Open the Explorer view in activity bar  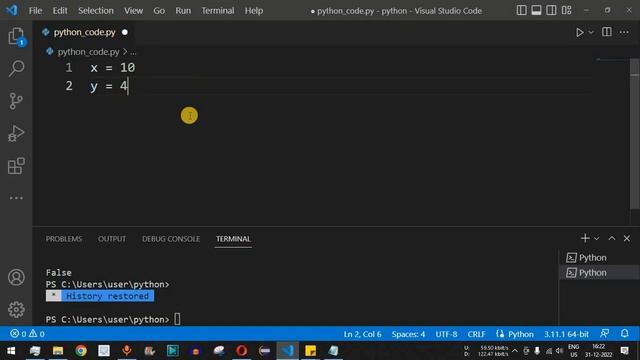click(16, 36)
